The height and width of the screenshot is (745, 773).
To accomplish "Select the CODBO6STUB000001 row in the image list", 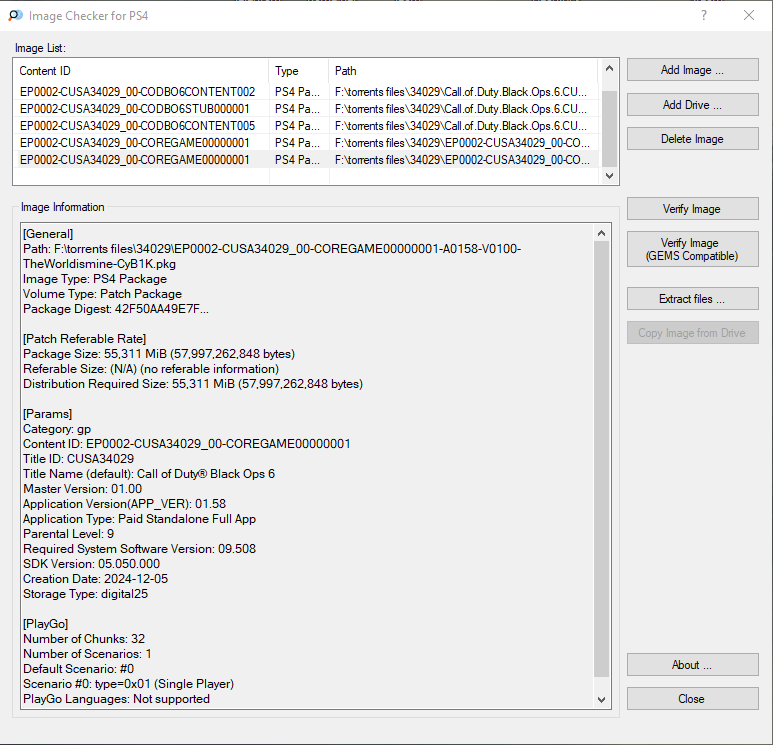I will pos(306,109).
